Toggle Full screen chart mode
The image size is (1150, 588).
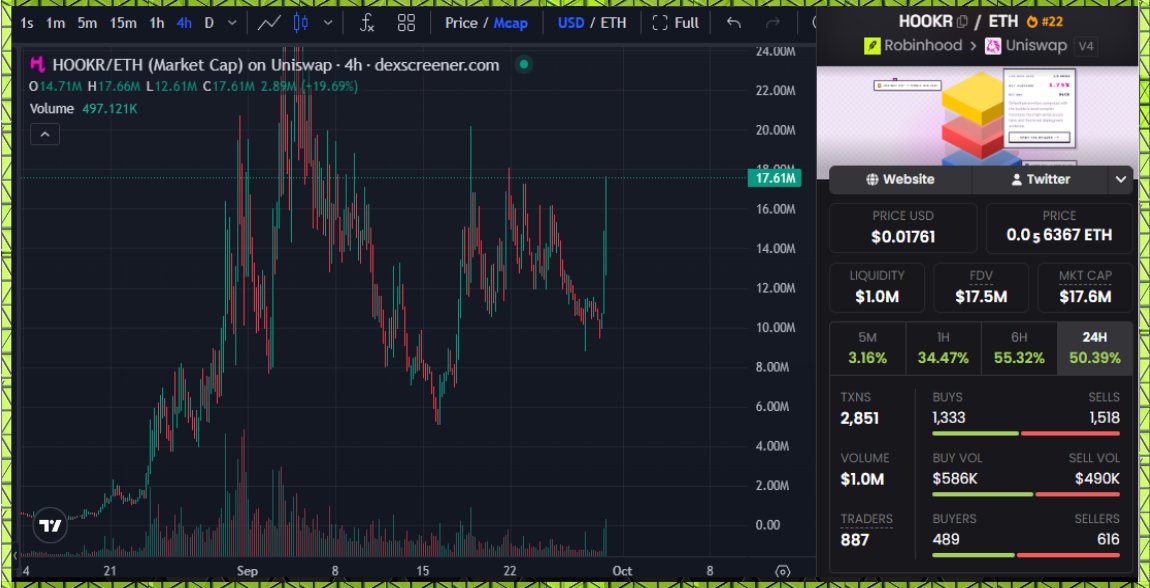675,23
